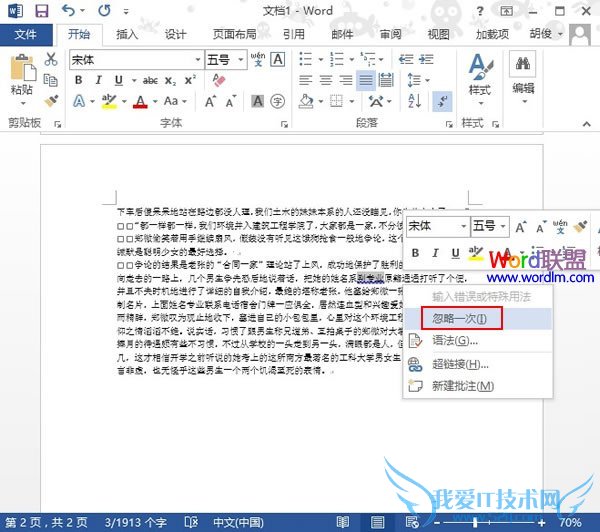The image size is (600, 532).
Task: Switch to the 插入 Insert tab
Action: point(127,35)
